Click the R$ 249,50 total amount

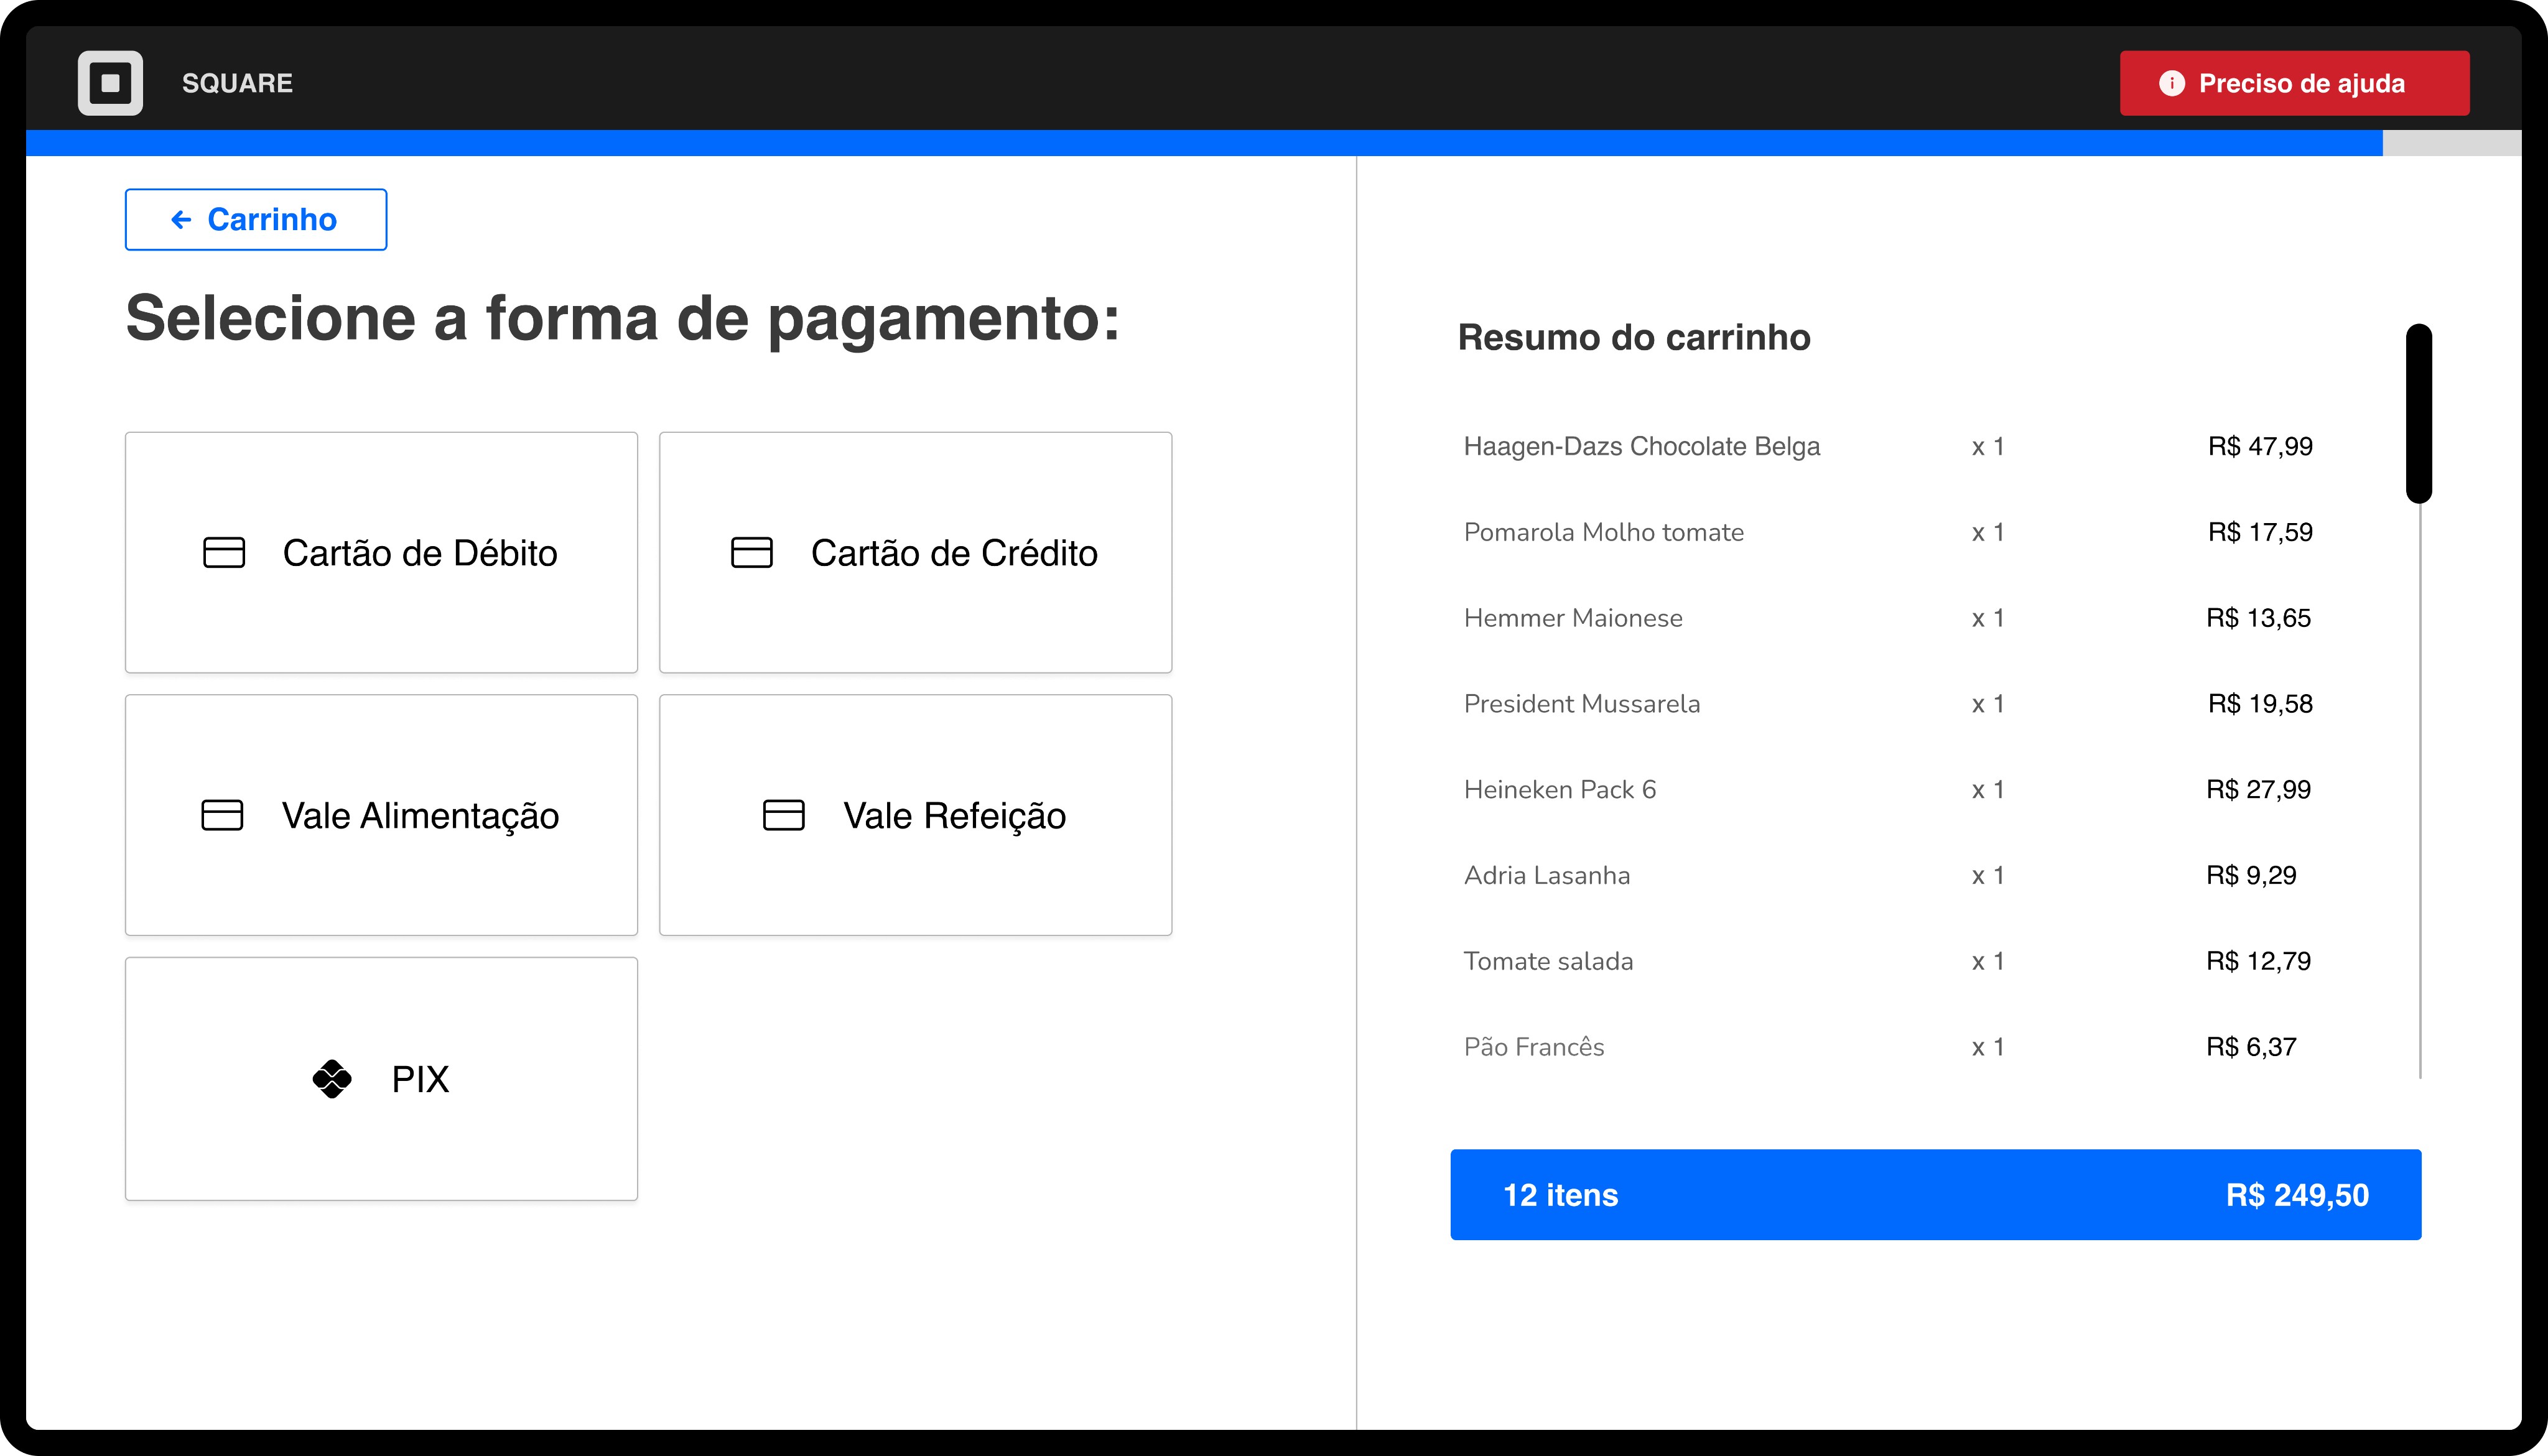[2297, 1195]
